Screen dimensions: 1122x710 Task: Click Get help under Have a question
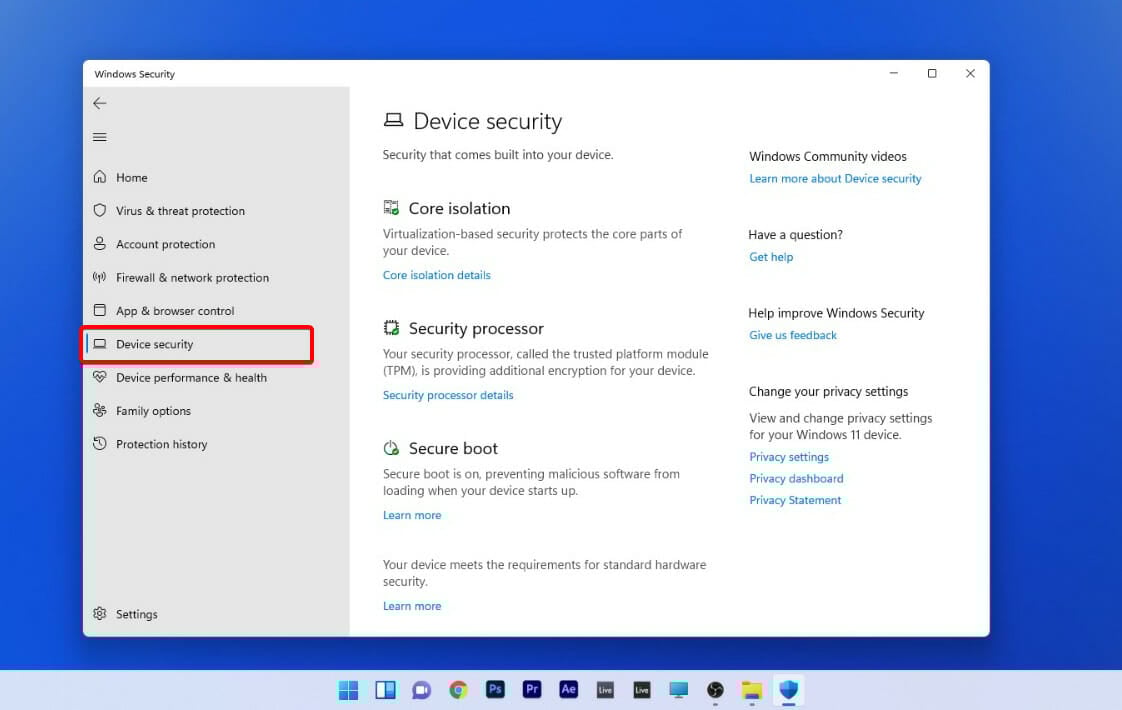click(x=771, y=257)
